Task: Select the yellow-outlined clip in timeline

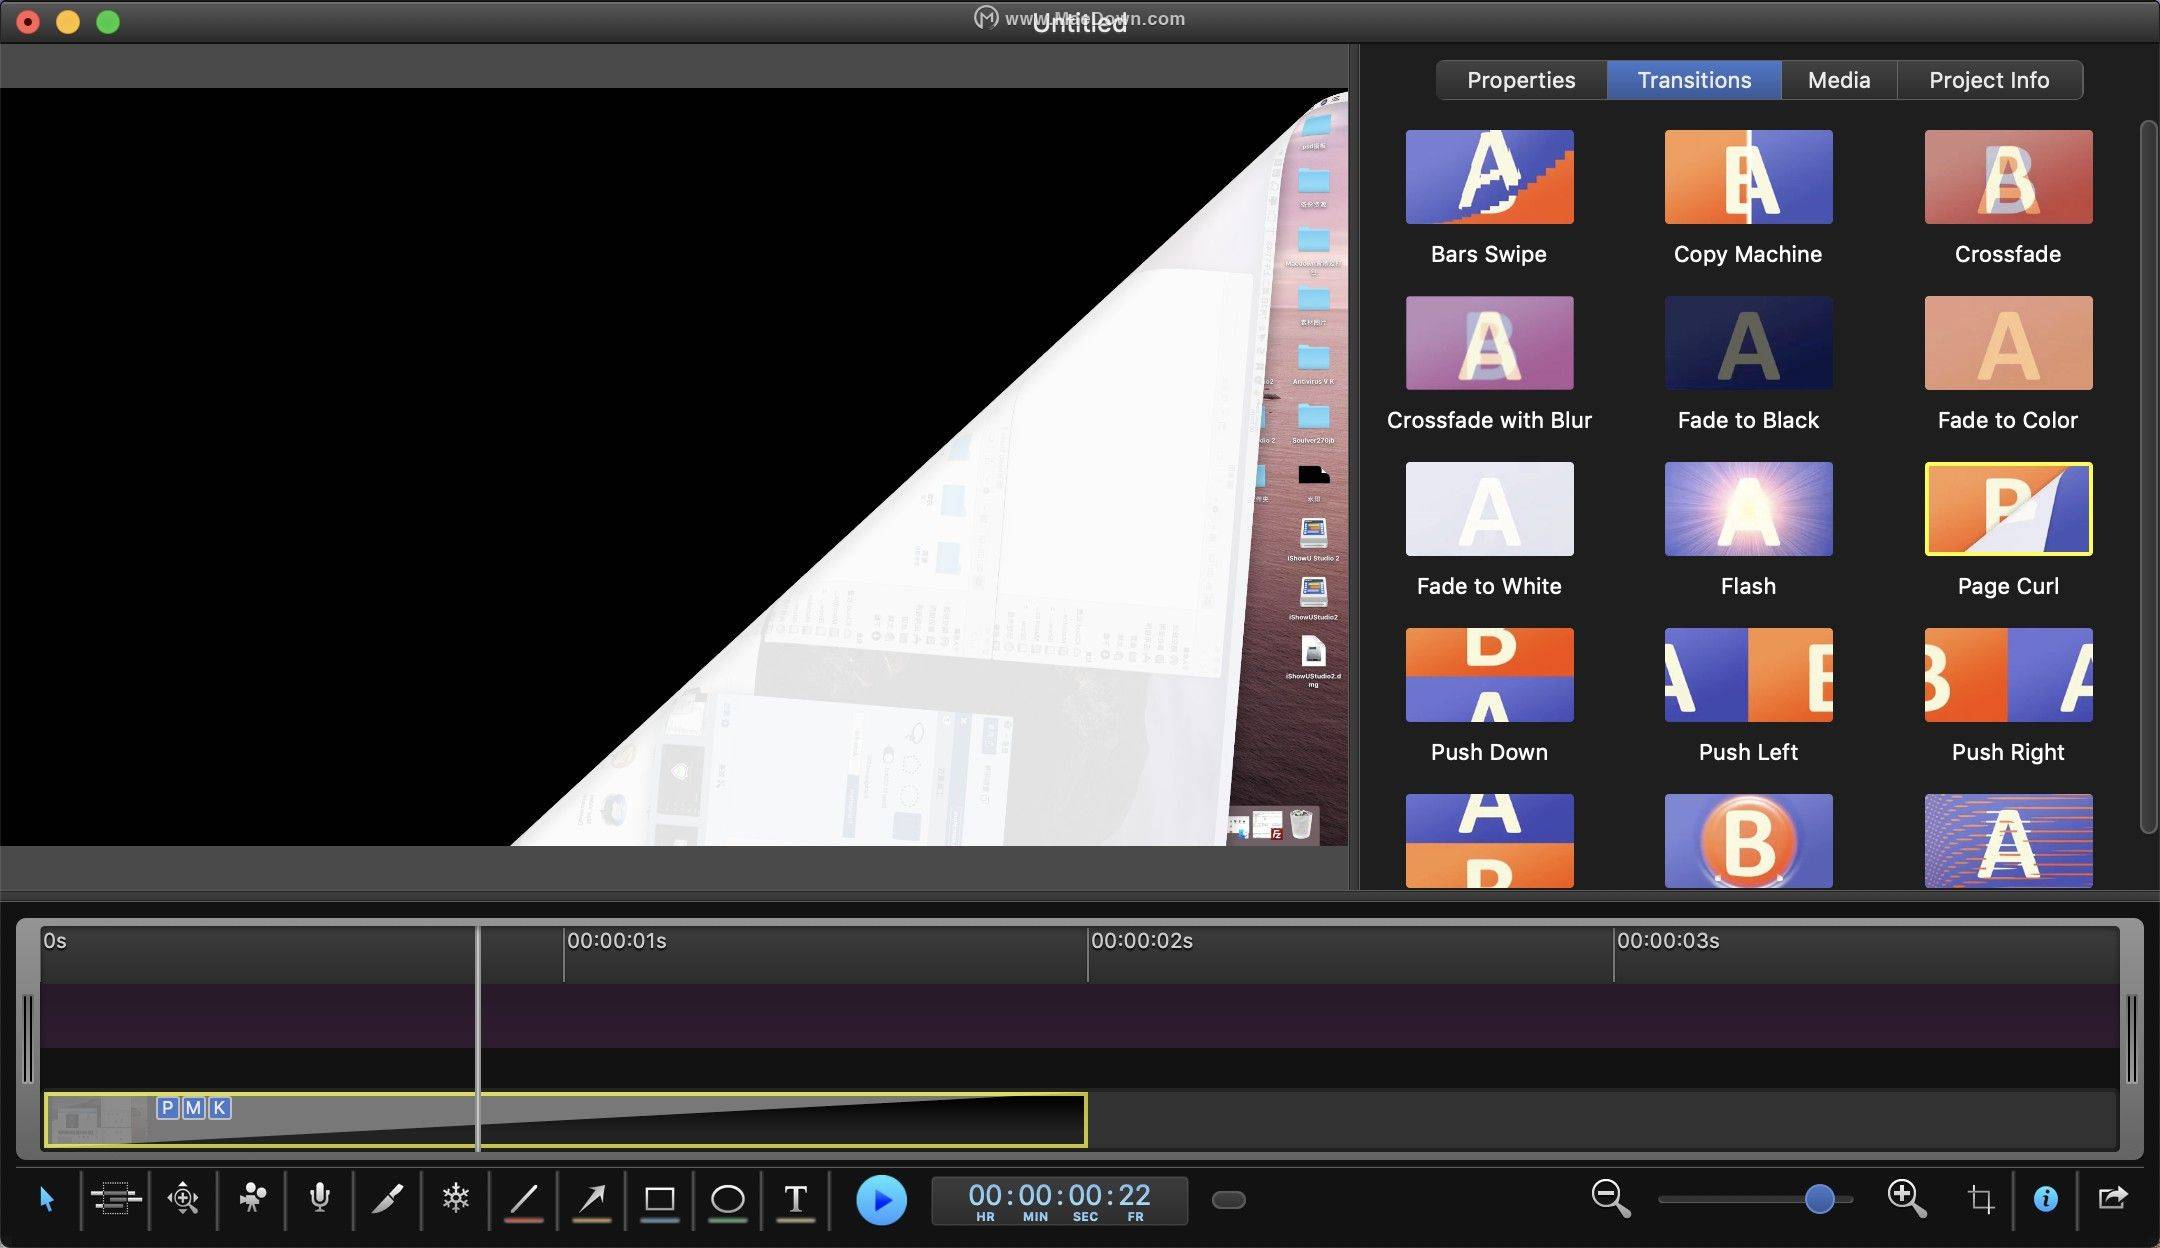Action: click(x=565, y=1120)
